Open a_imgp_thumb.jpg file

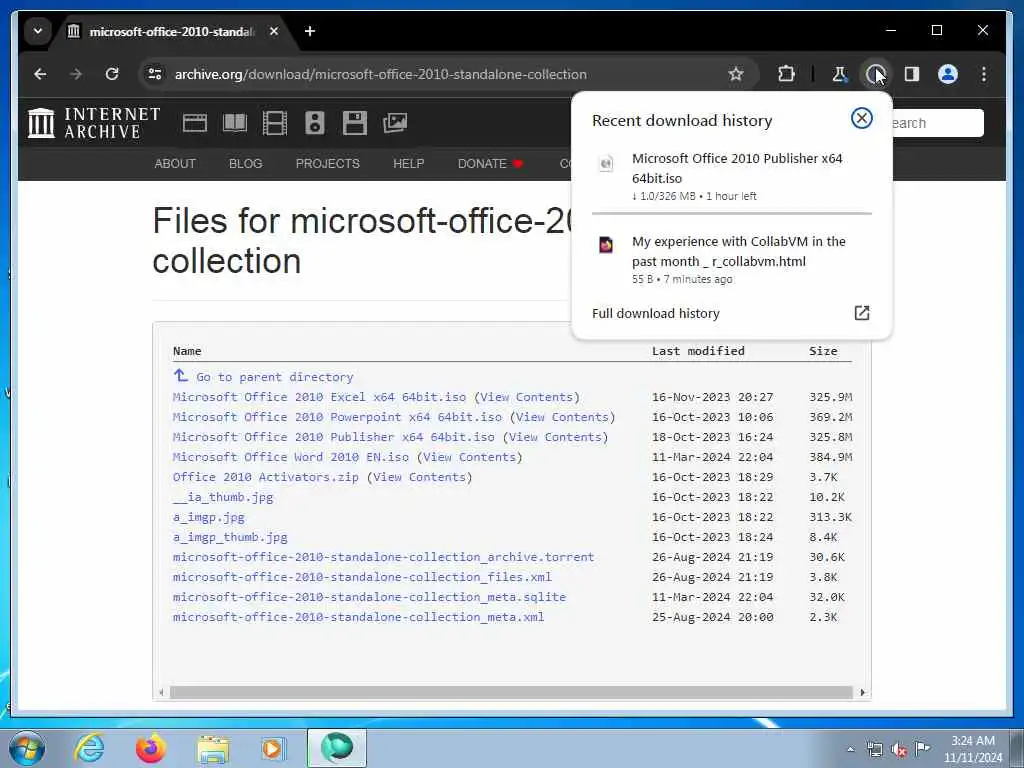pos(230,537)
